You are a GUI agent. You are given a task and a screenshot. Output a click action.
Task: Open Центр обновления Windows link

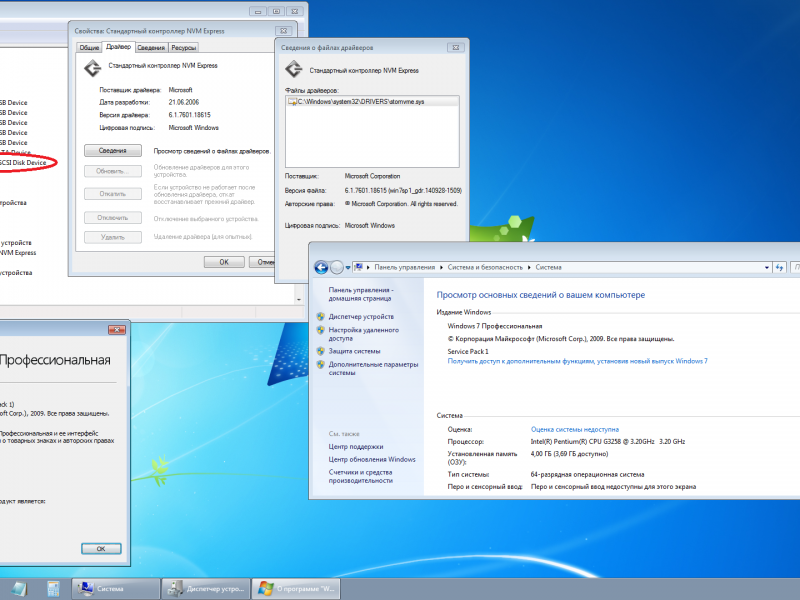click(372, 459)
